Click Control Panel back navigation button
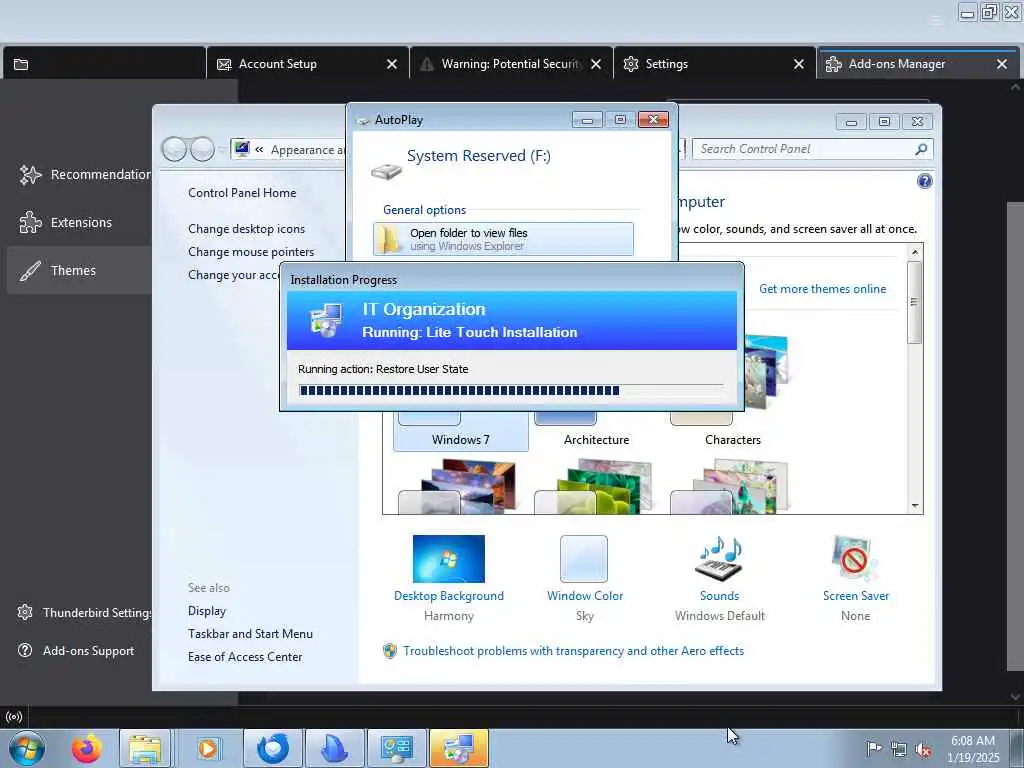1024x768 pixels. pos(174,150)
